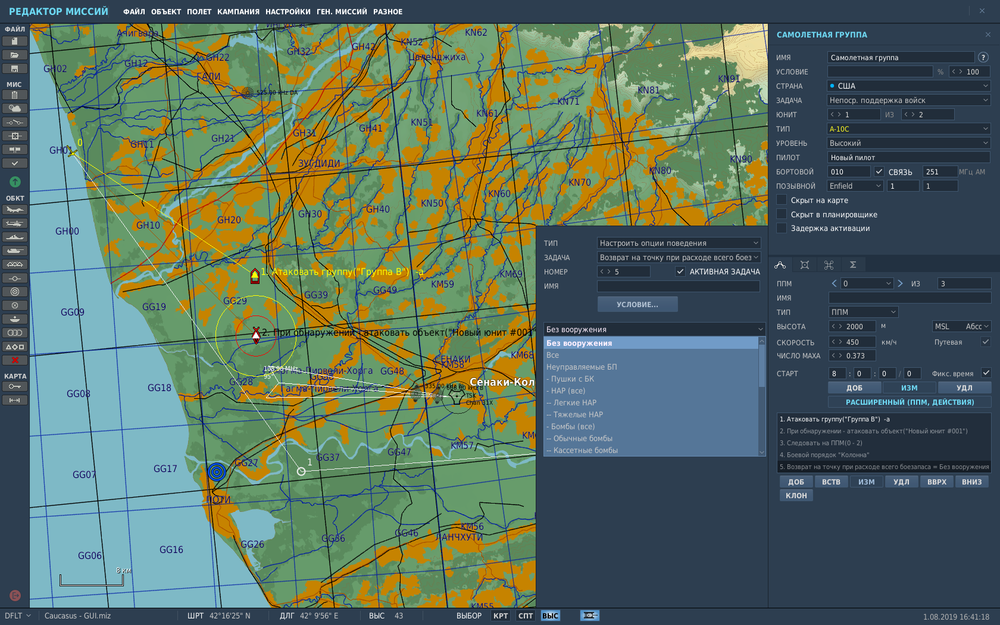Screen dimensions: 1000x625
Task: Select the helicopter group placement tool
Action: (x=15, y=223)
